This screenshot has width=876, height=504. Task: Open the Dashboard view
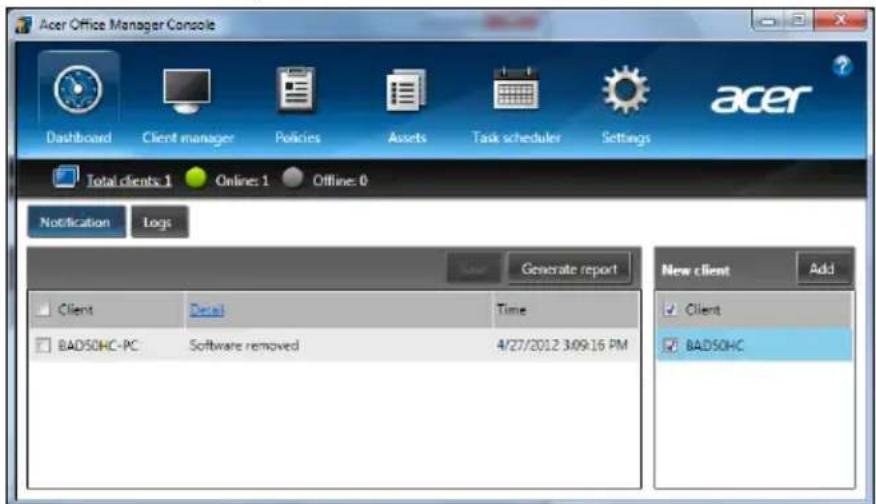click(78, 98)
